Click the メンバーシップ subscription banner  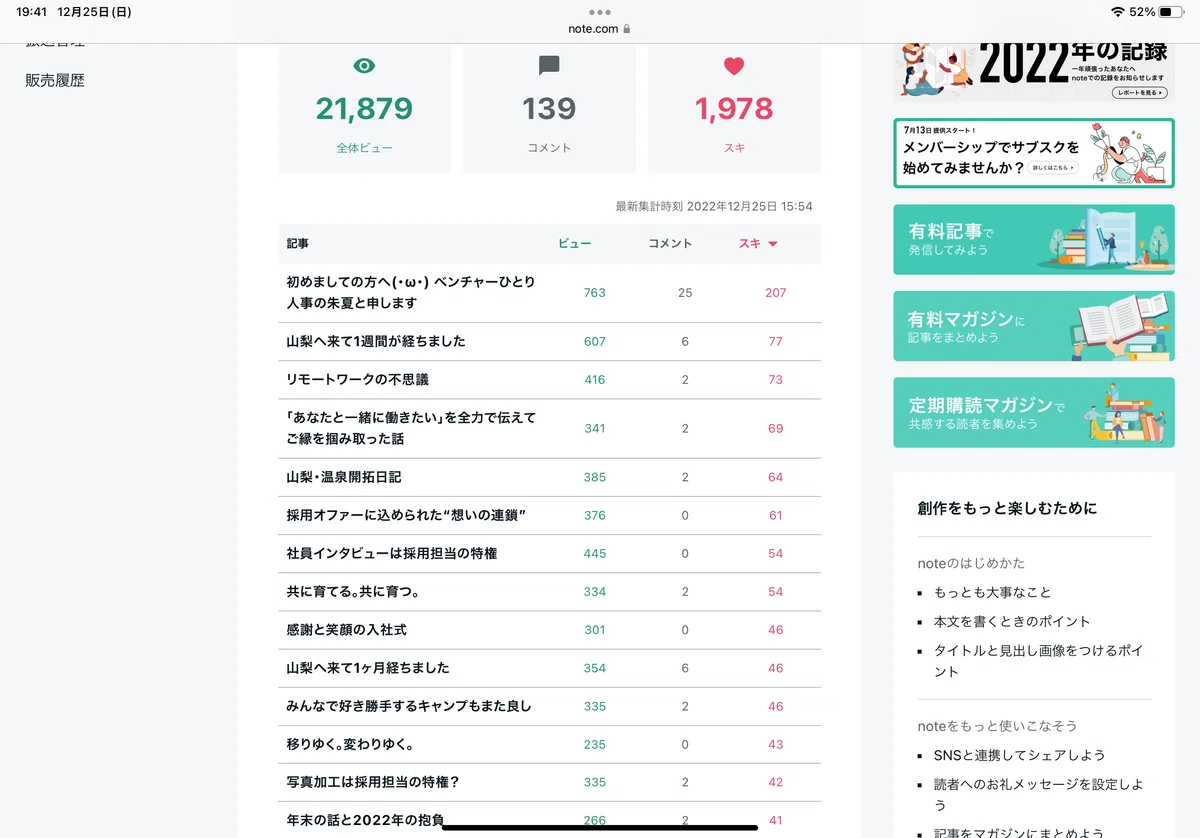tap(1034, 153)
